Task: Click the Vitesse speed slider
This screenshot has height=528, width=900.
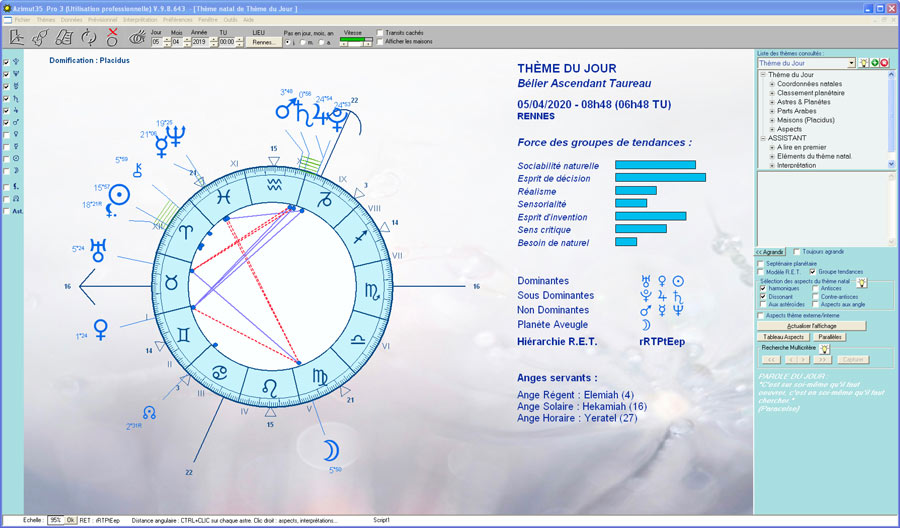Action: (356, 40)
